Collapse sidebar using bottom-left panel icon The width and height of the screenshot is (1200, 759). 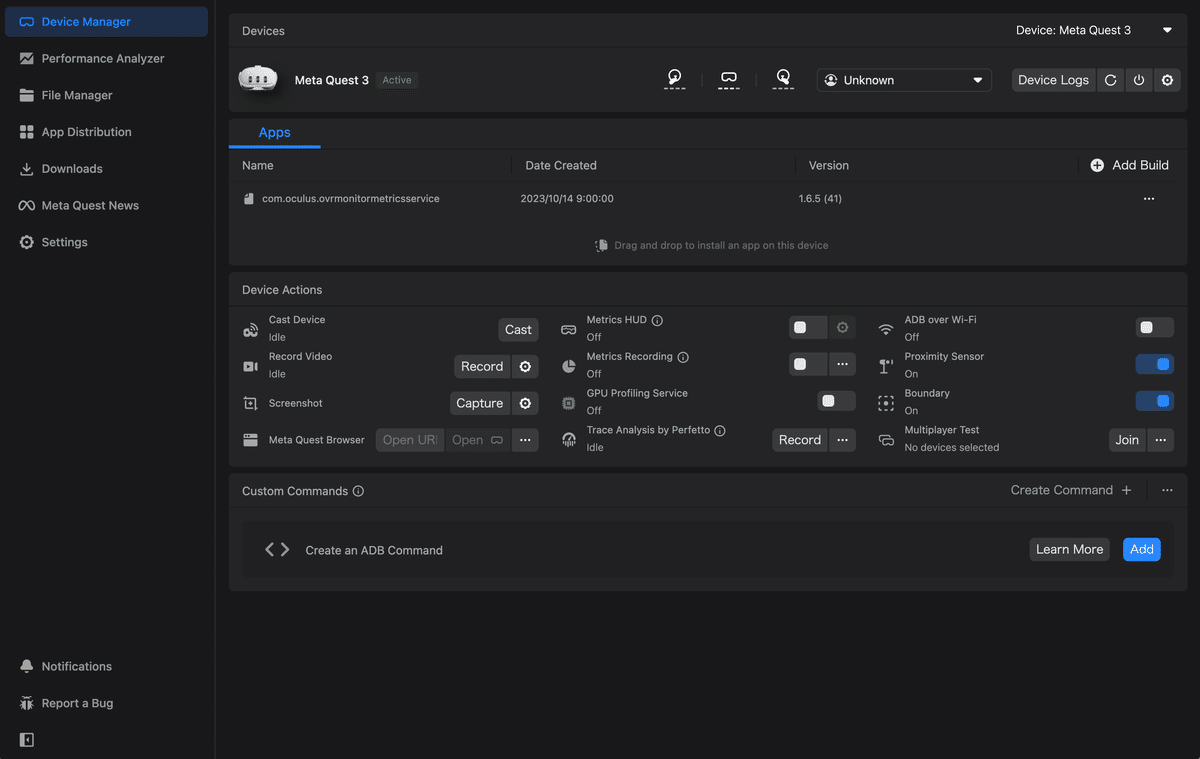[27, 740]
